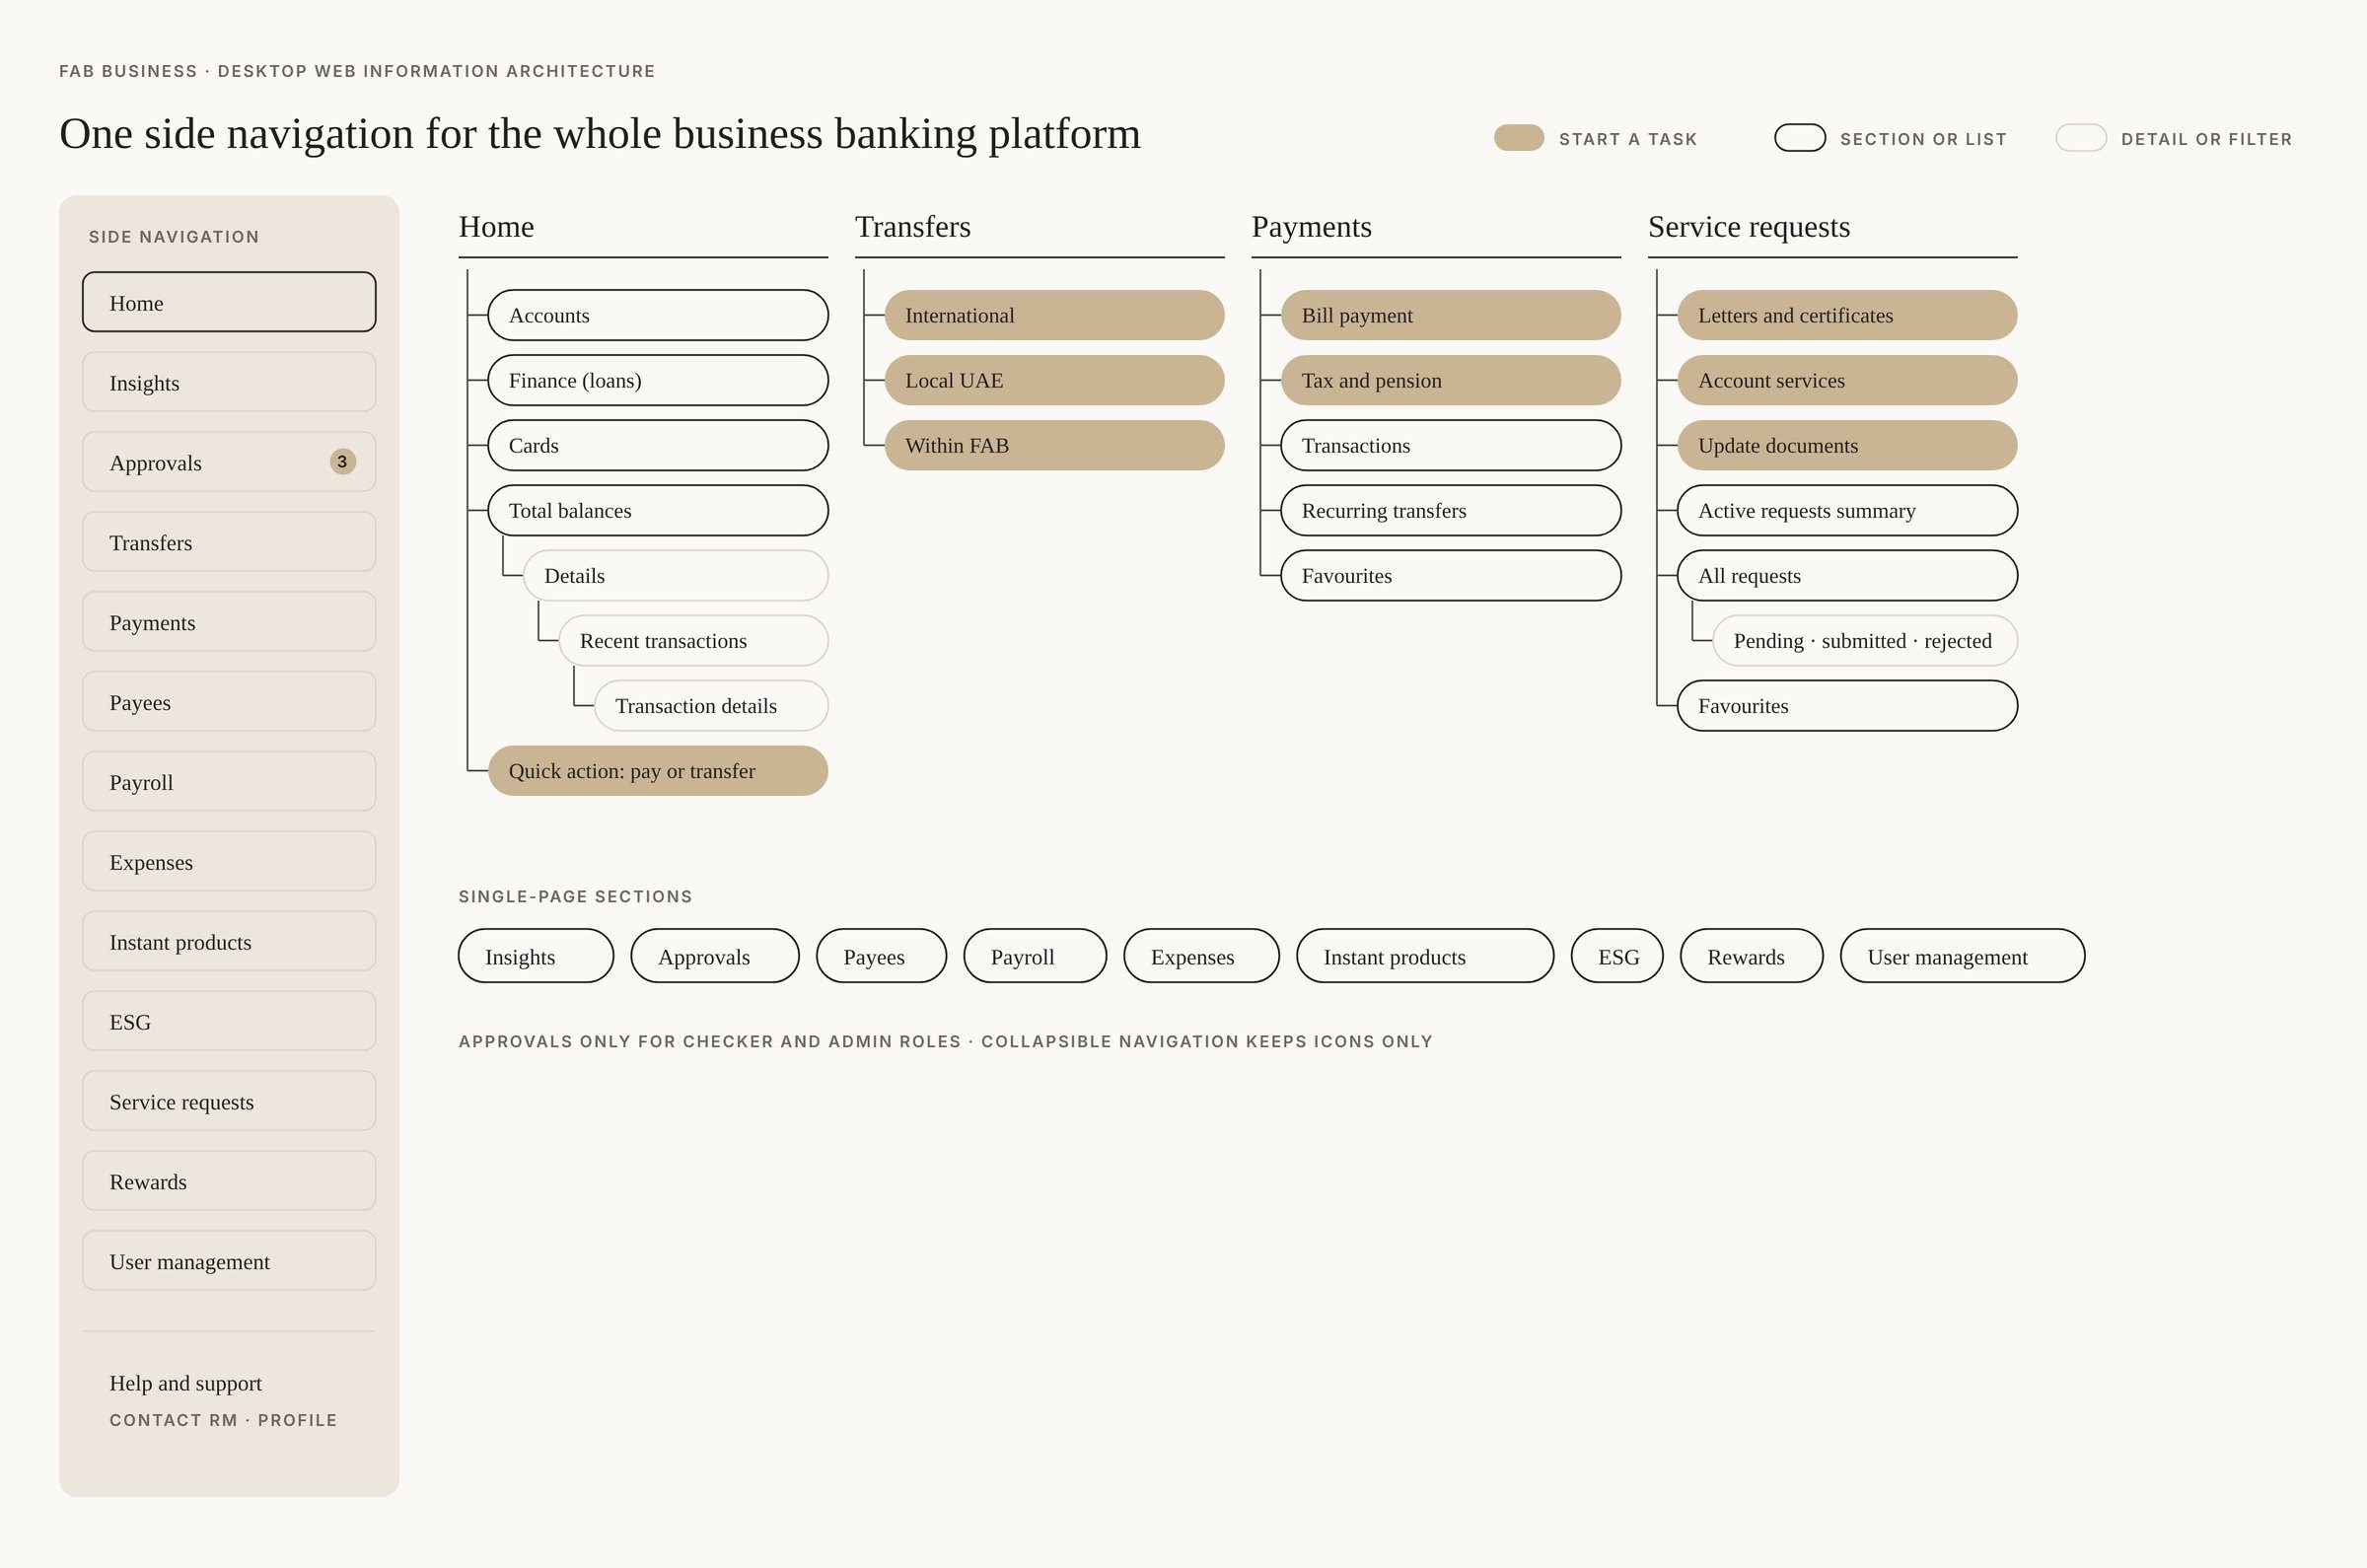Select the Expenses single-page section pill
2367x1568 pixels.
(x=1201, y=956)
